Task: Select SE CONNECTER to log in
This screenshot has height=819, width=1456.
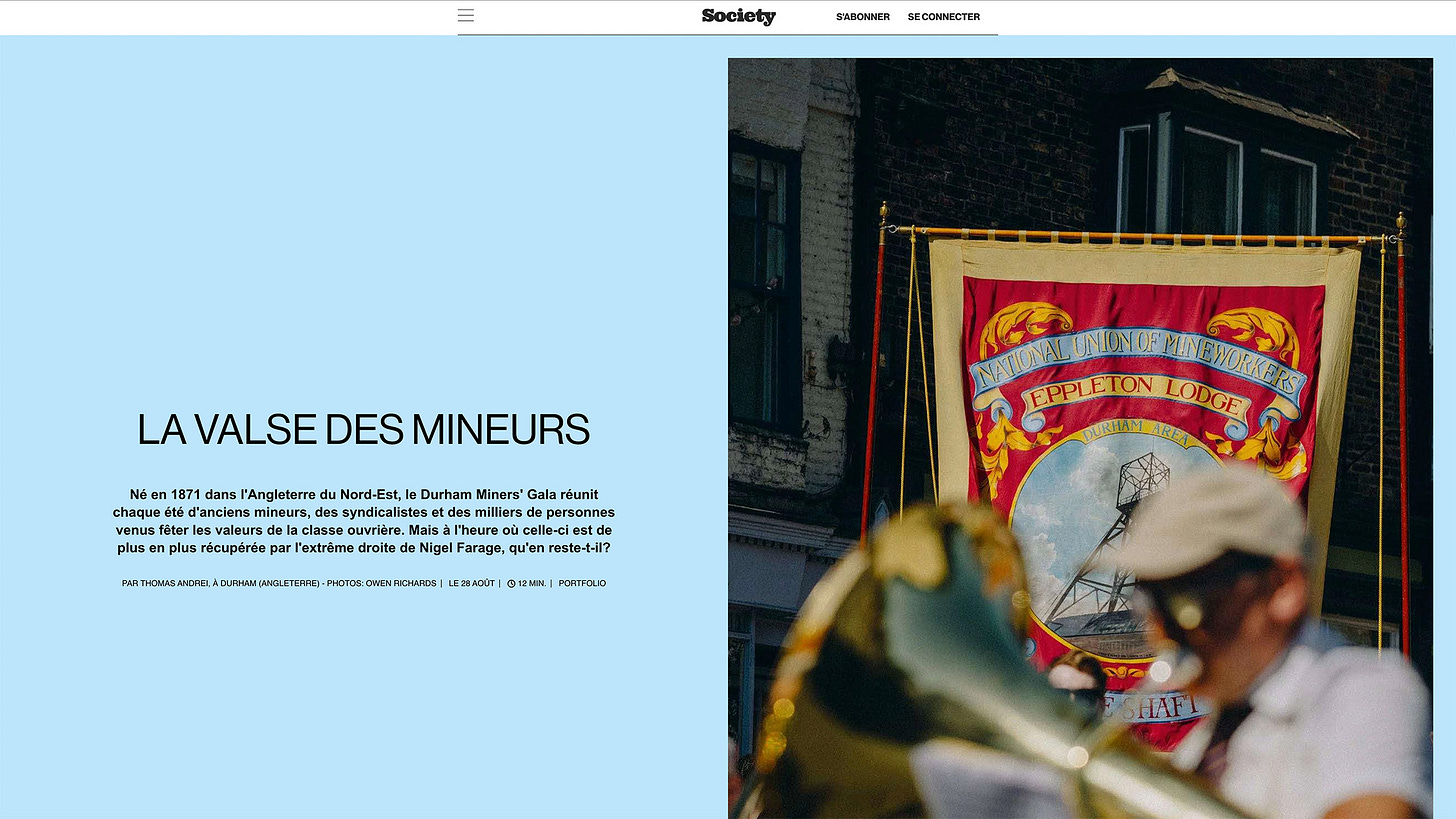Action: [944, 17]
